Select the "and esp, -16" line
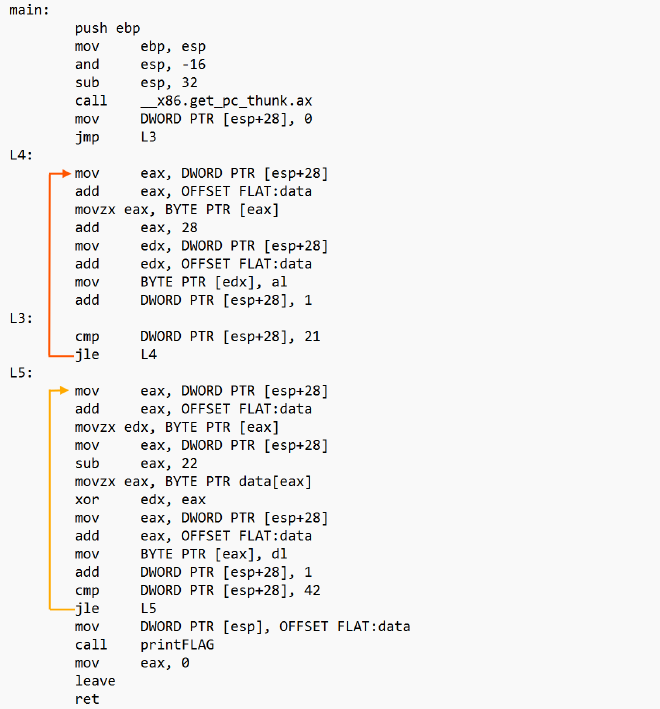660x709 pixels. (x=140, y=65)
